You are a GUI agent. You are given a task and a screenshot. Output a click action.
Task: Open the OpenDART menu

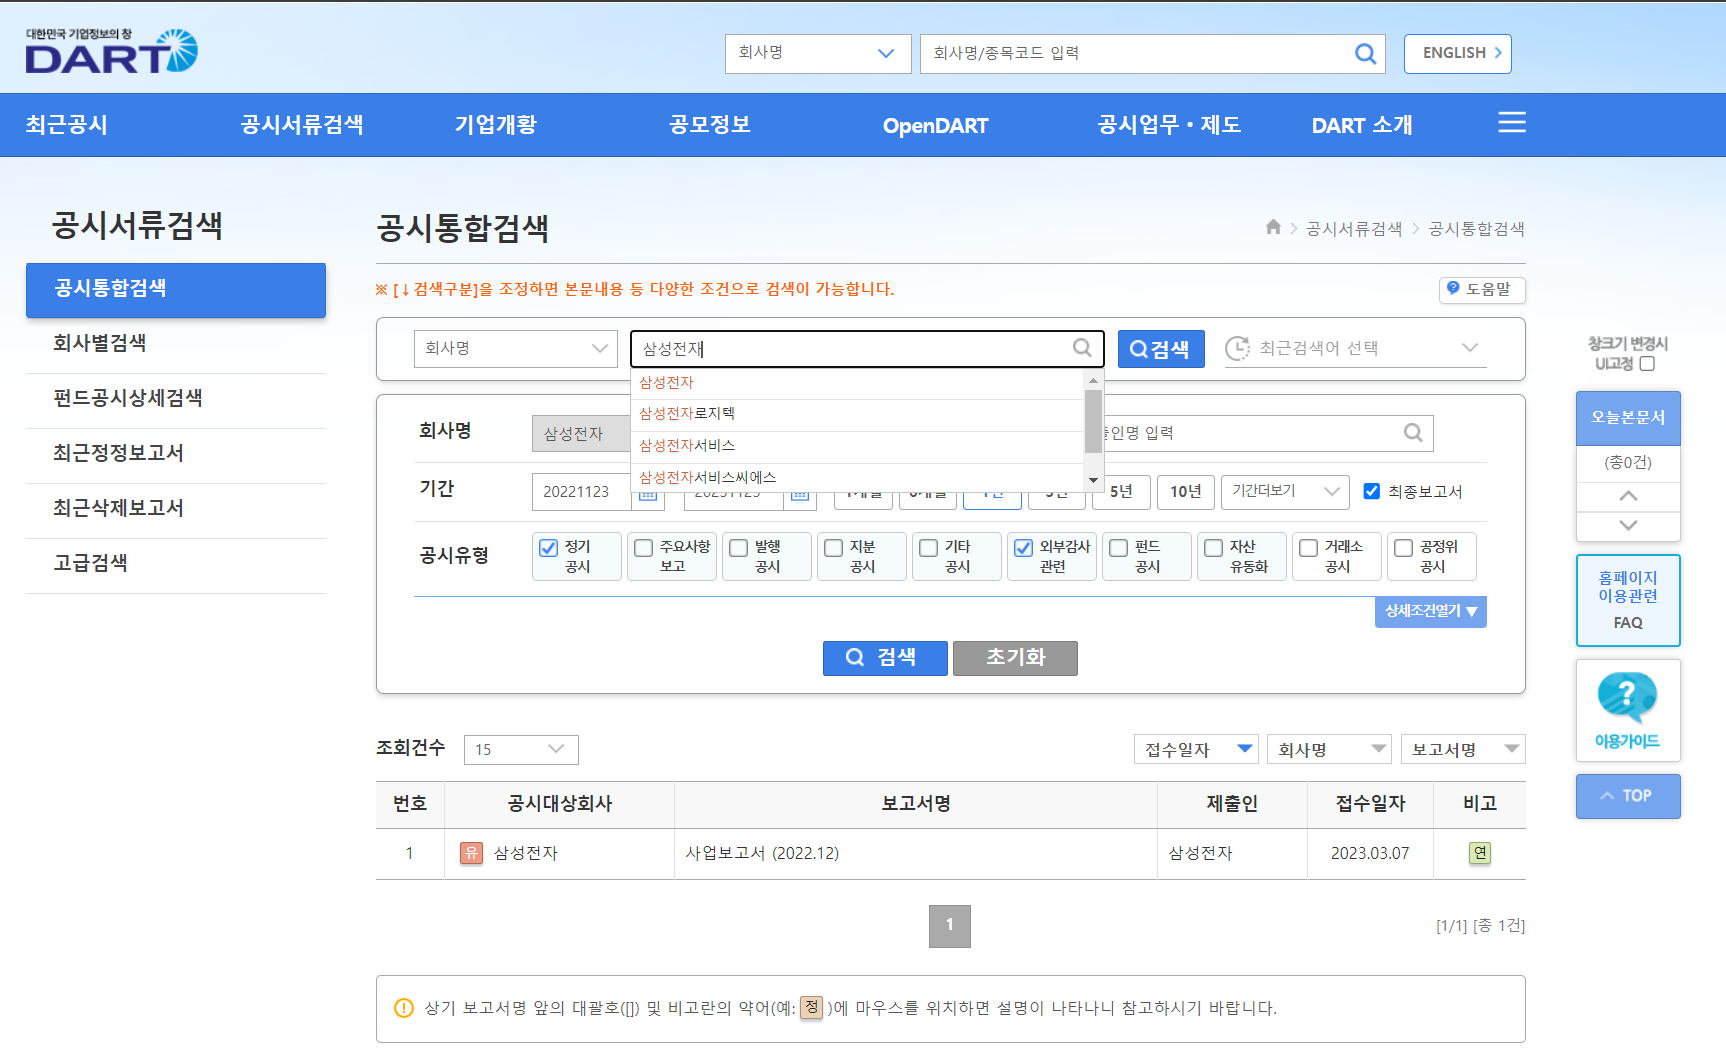click(x=935, y=125)
